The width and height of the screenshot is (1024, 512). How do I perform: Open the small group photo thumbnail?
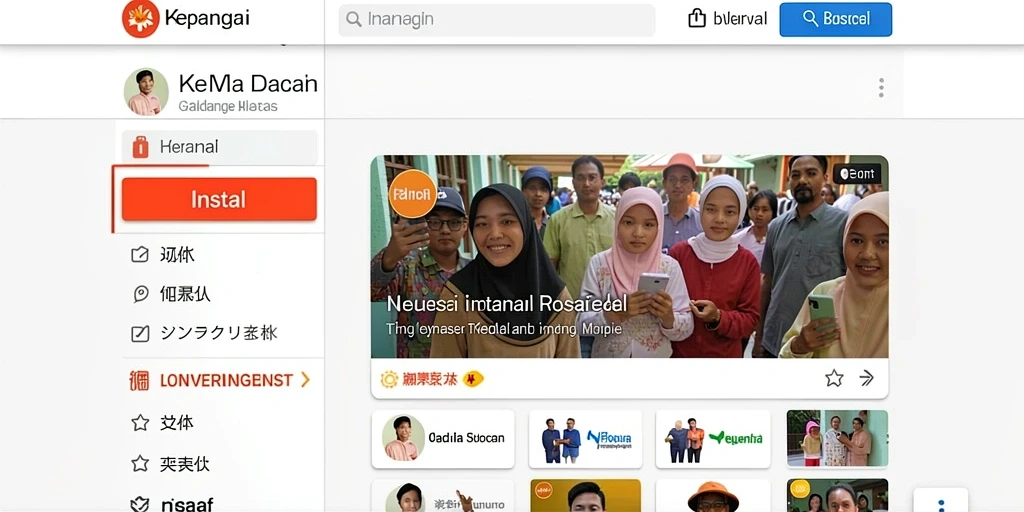pos(837,439)
